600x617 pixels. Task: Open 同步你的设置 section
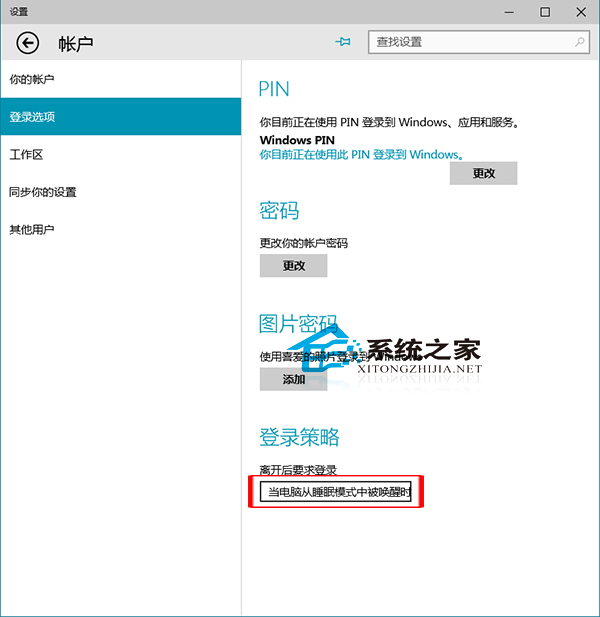[x=120, y=192]
